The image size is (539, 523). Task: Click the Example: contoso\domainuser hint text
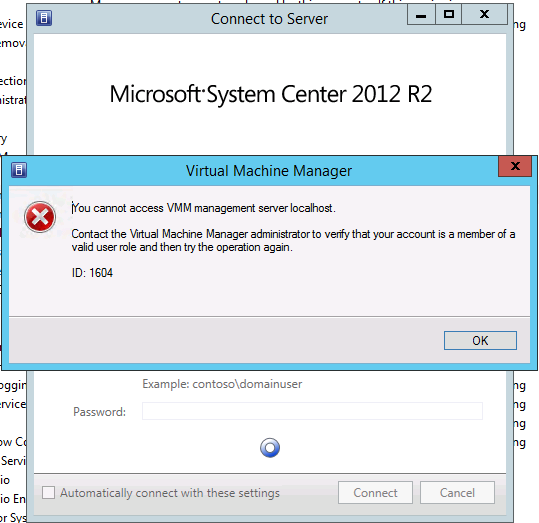pyautogui.click(x=222, y=384)
